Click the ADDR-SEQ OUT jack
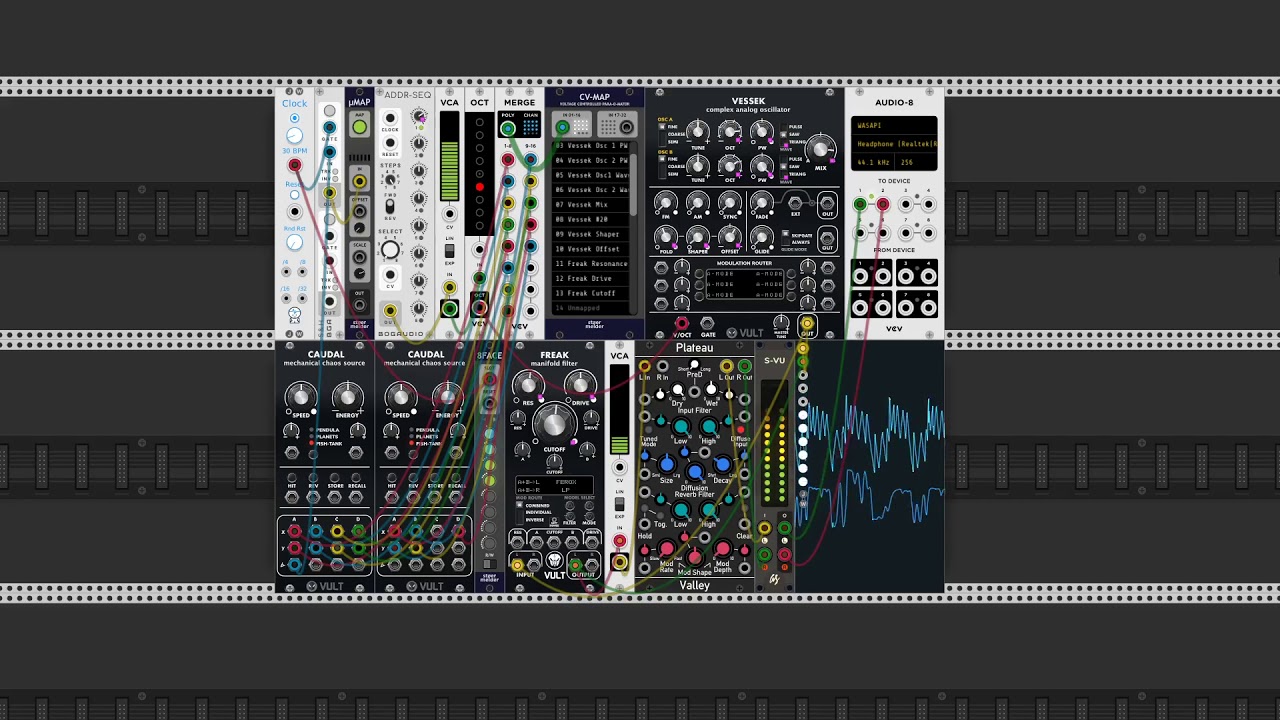This screenshot has width=1280, height=720. (390, 312)
